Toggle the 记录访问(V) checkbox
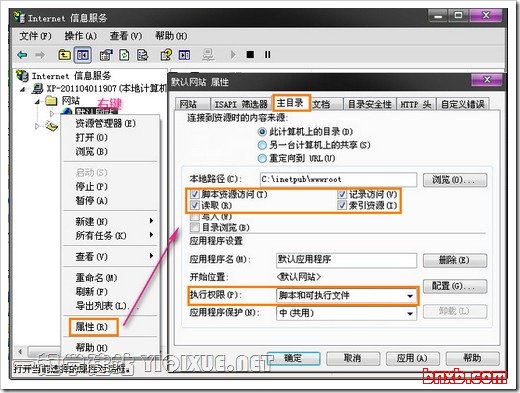The width and height of the screenshot is (520, 393). coord(342,194)
